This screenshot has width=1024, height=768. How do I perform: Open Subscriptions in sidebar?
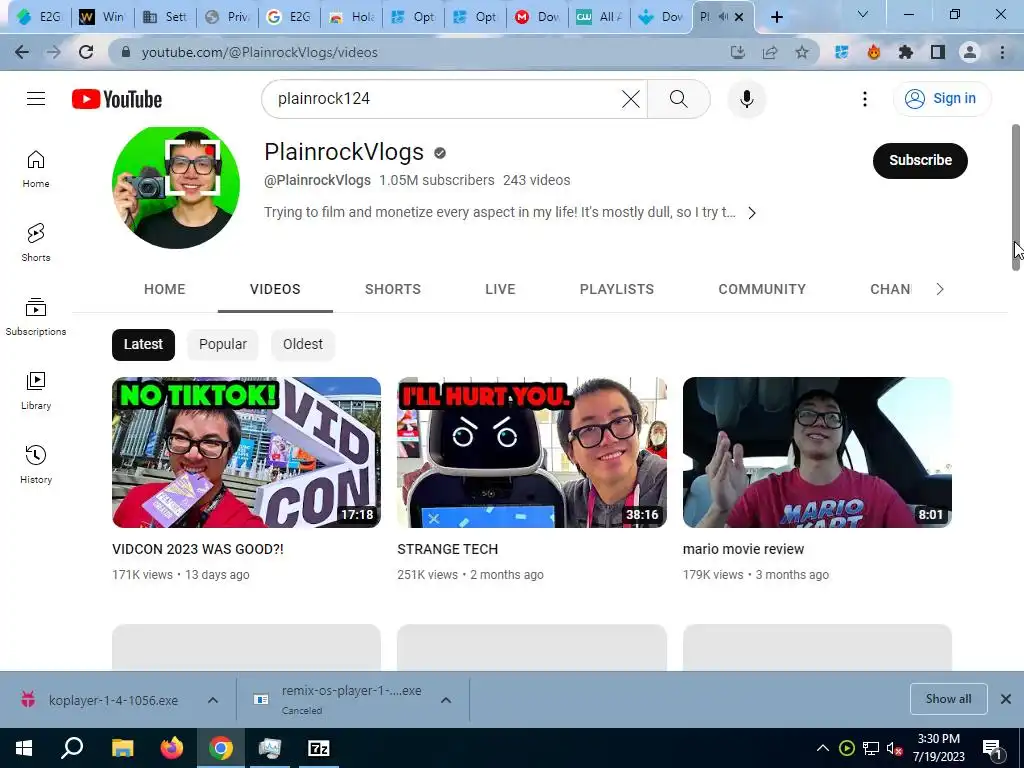point(36,317)
